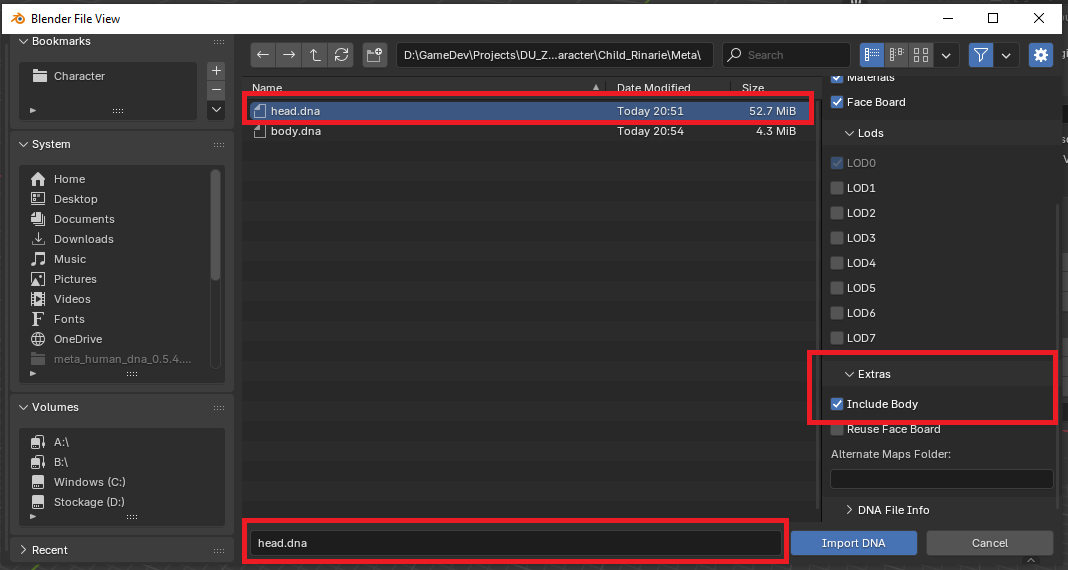The width and height of the screenshot is (1068, 570).
Task: Enable the LOD3 checkbox
Action: click(837, 238)
